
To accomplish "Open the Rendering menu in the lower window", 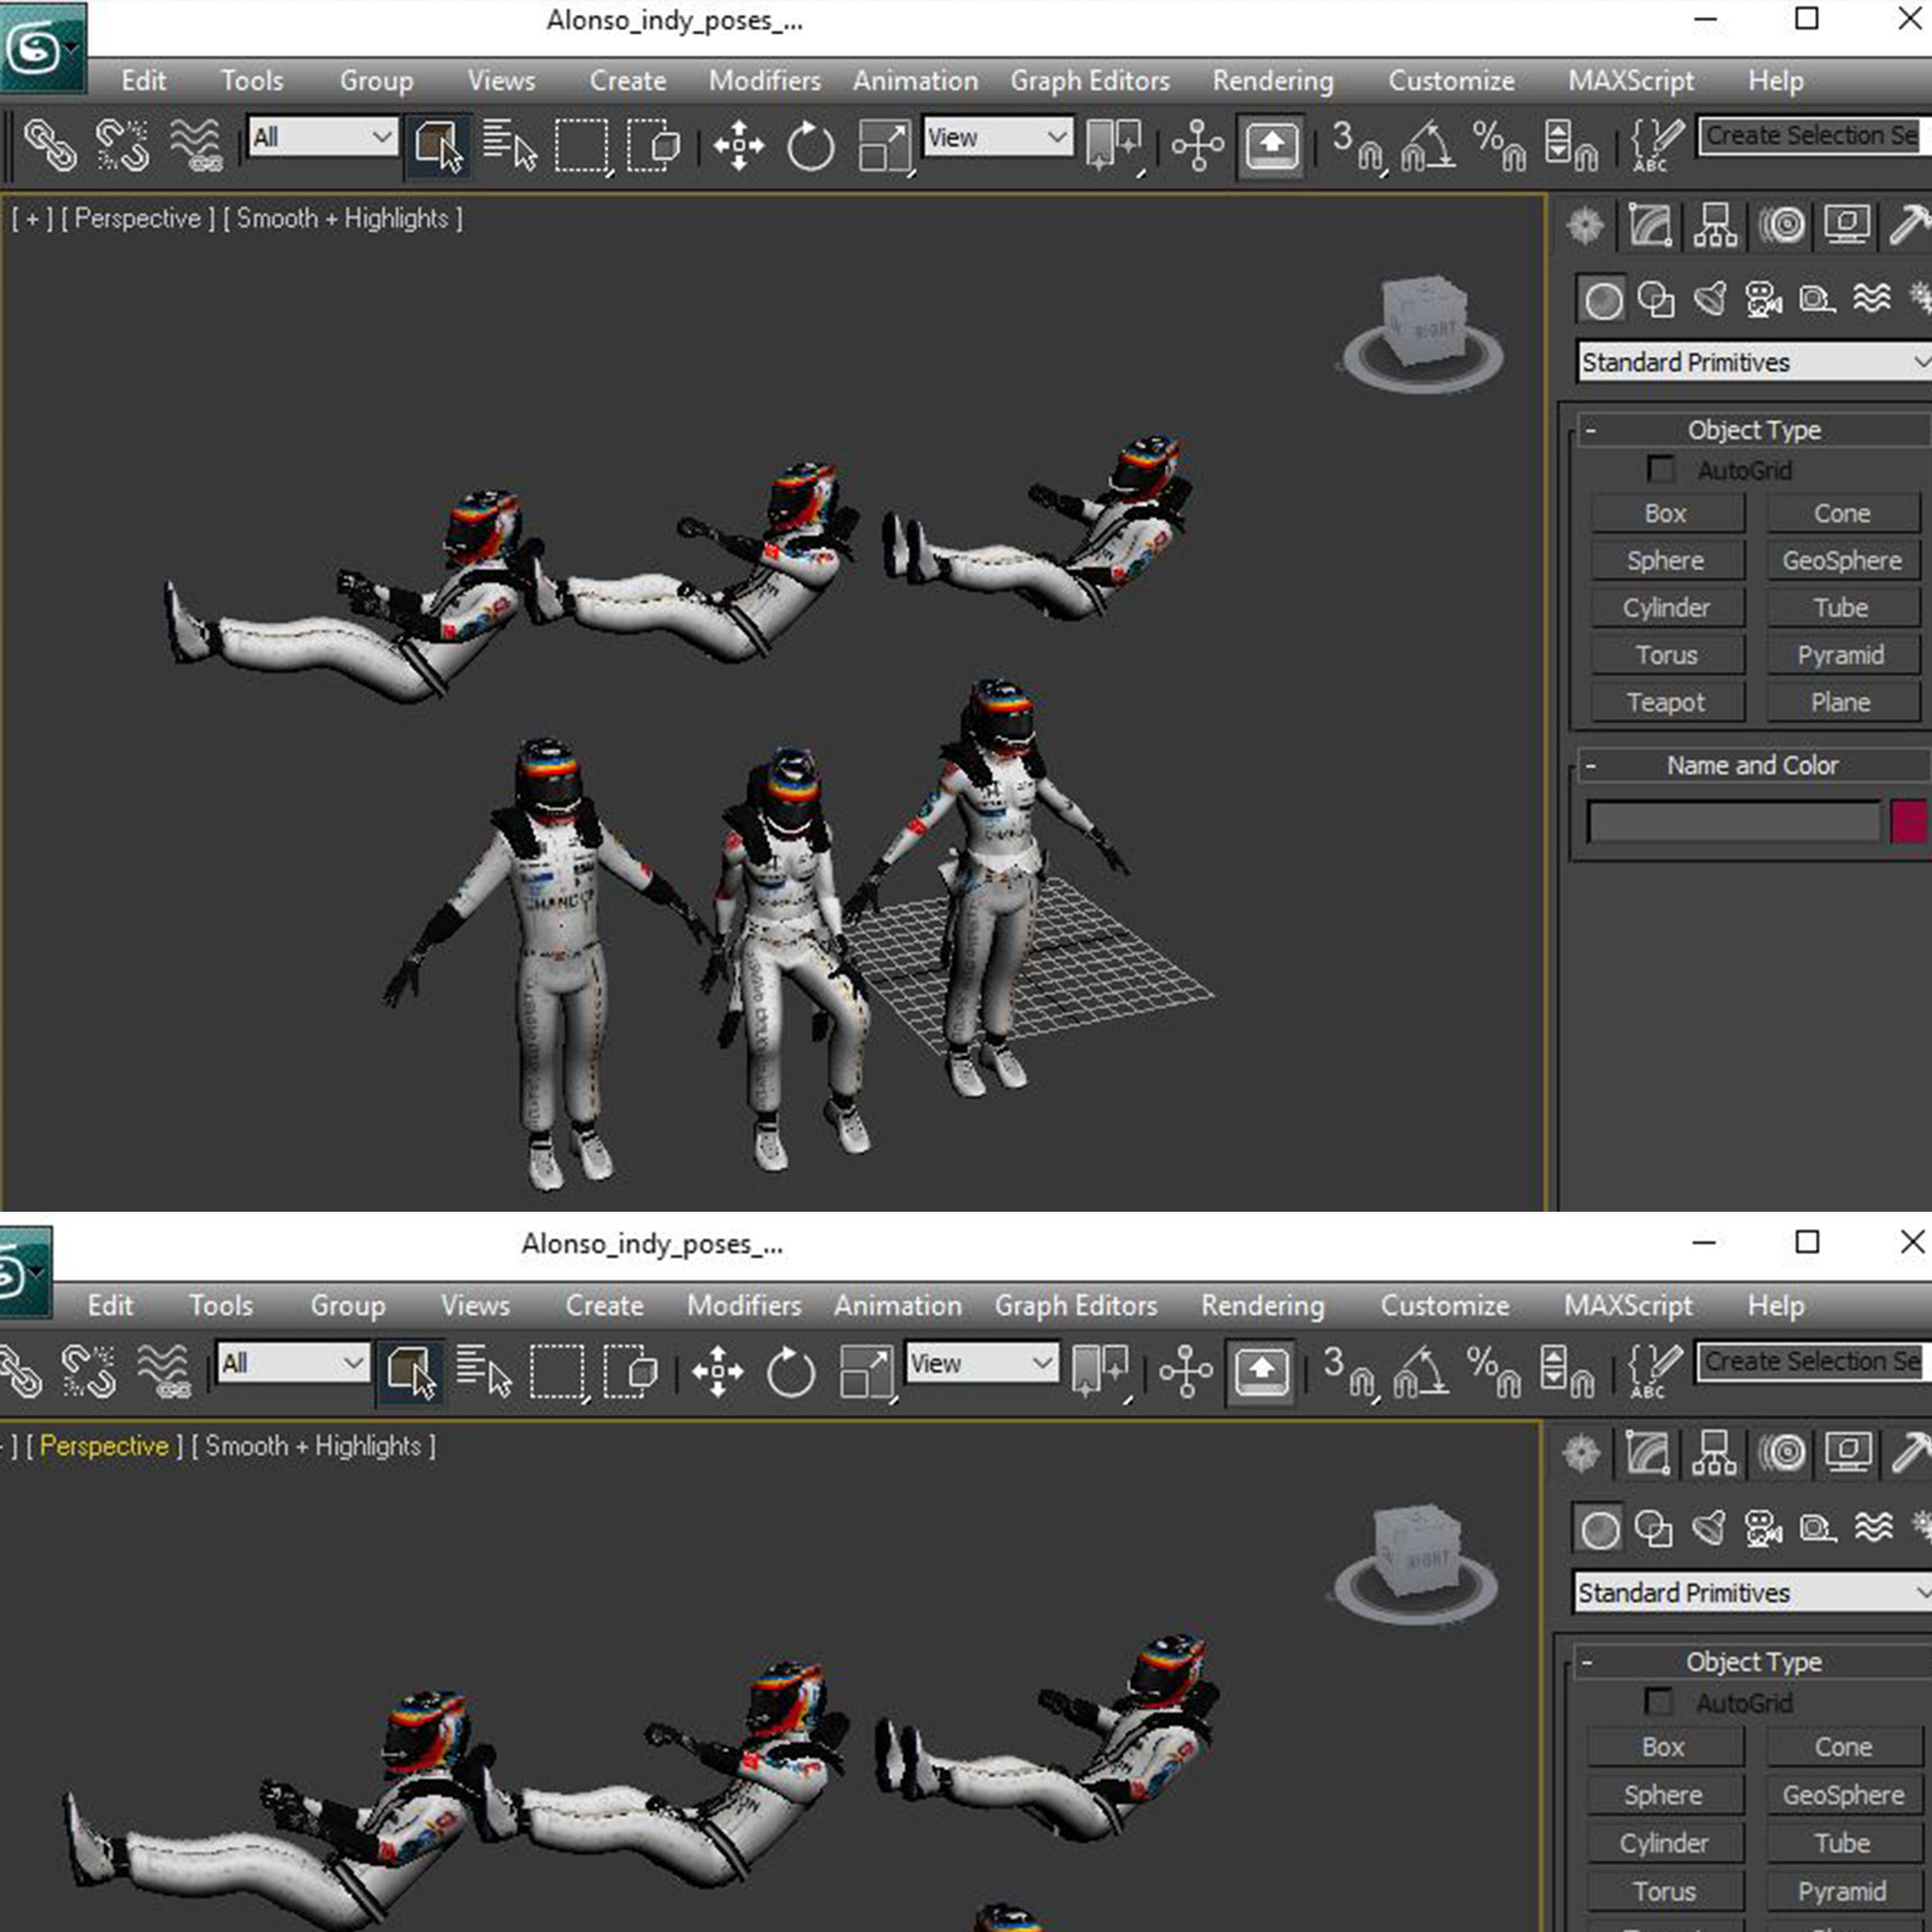I will pos(1262,1305).
